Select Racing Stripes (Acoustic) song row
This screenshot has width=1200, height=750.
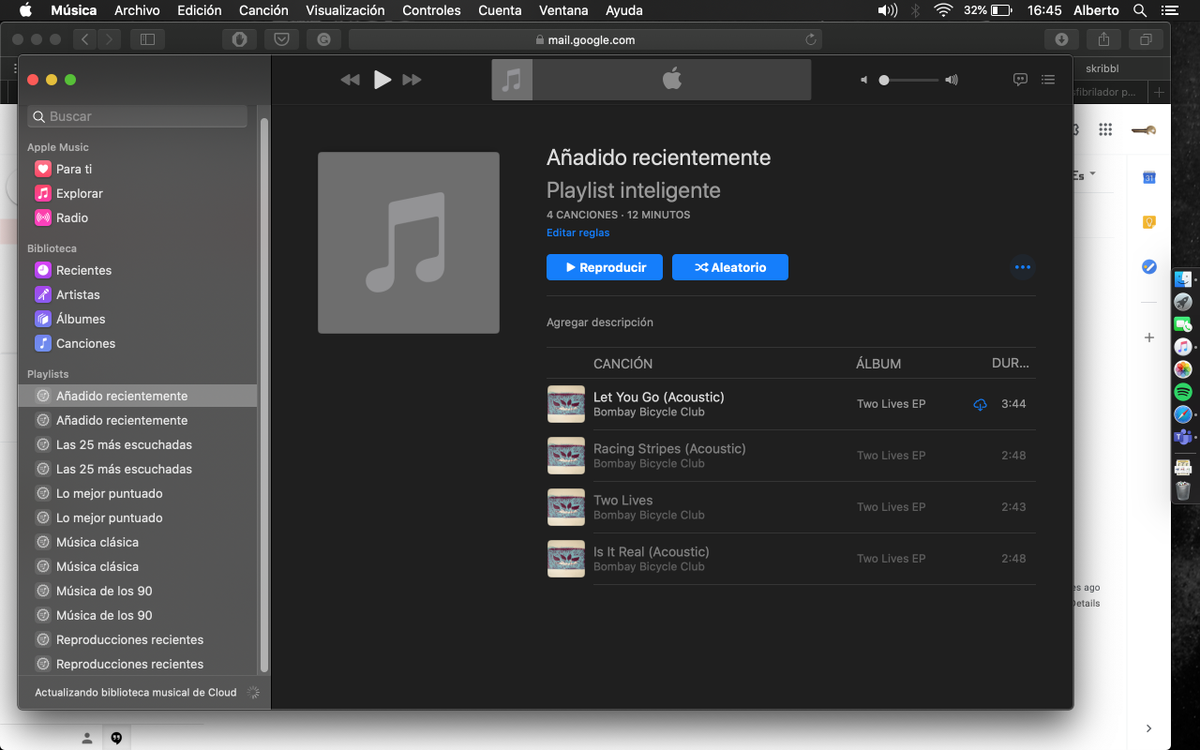click(x=791, y=456)
